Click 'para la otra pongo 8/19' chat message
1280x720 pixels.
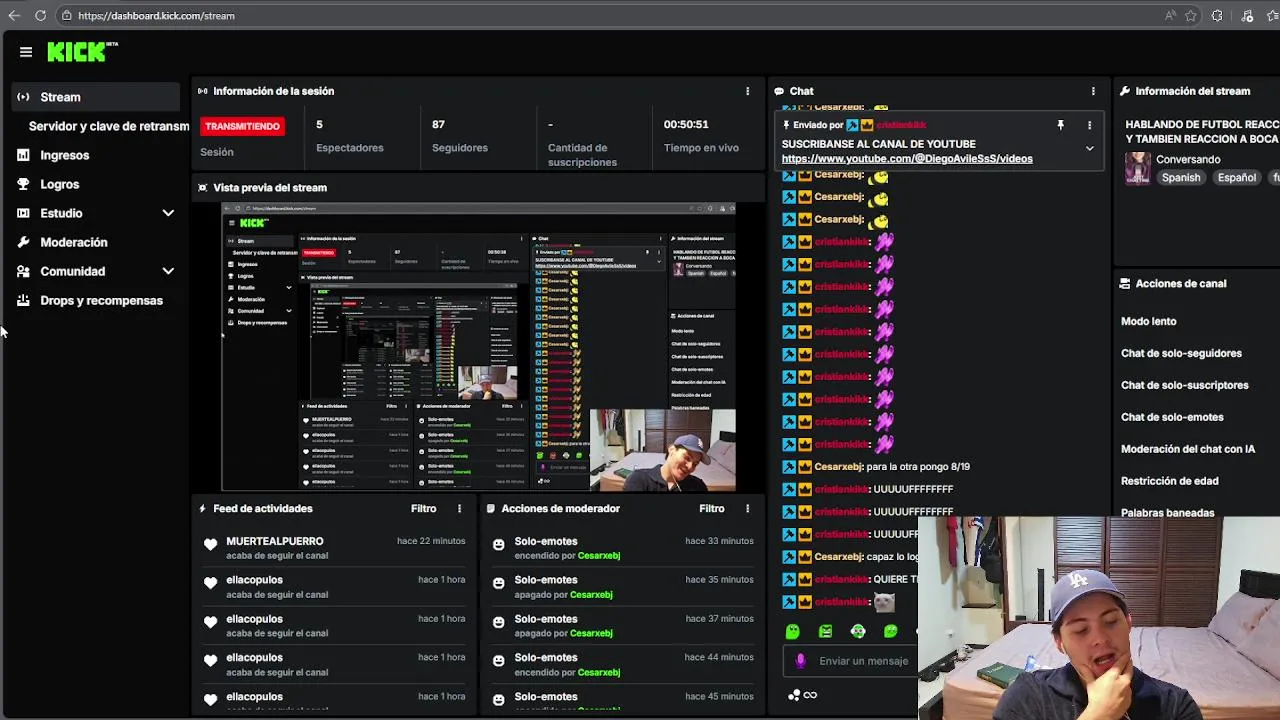pyautogui.click(x=918, y=467)
